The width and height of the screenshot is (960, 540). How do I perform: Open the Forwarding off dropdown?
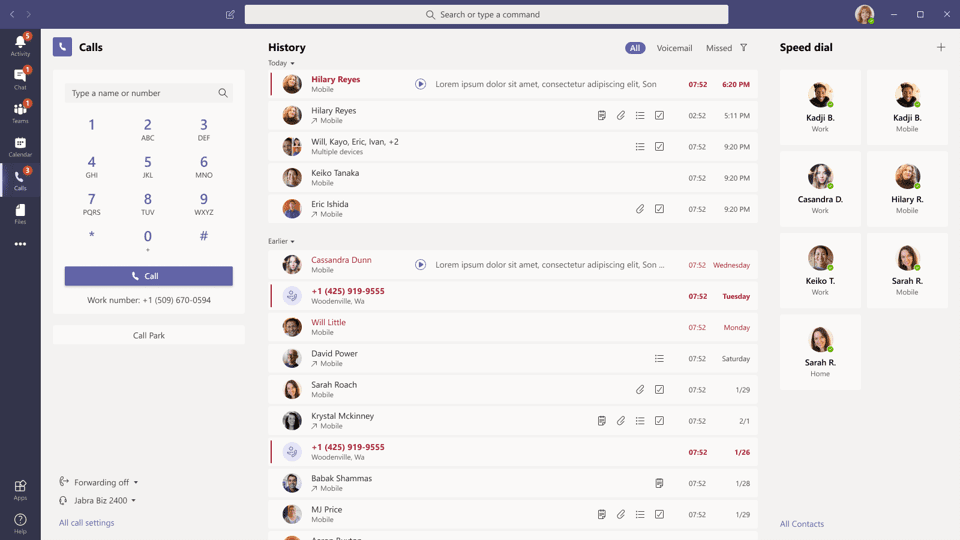[99, 482]
